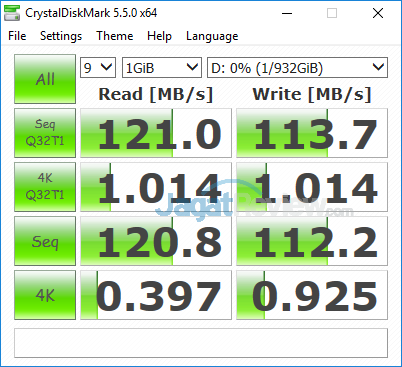Click the Read [MB/s] column header
402x367 pixels.
click(156, 94)
